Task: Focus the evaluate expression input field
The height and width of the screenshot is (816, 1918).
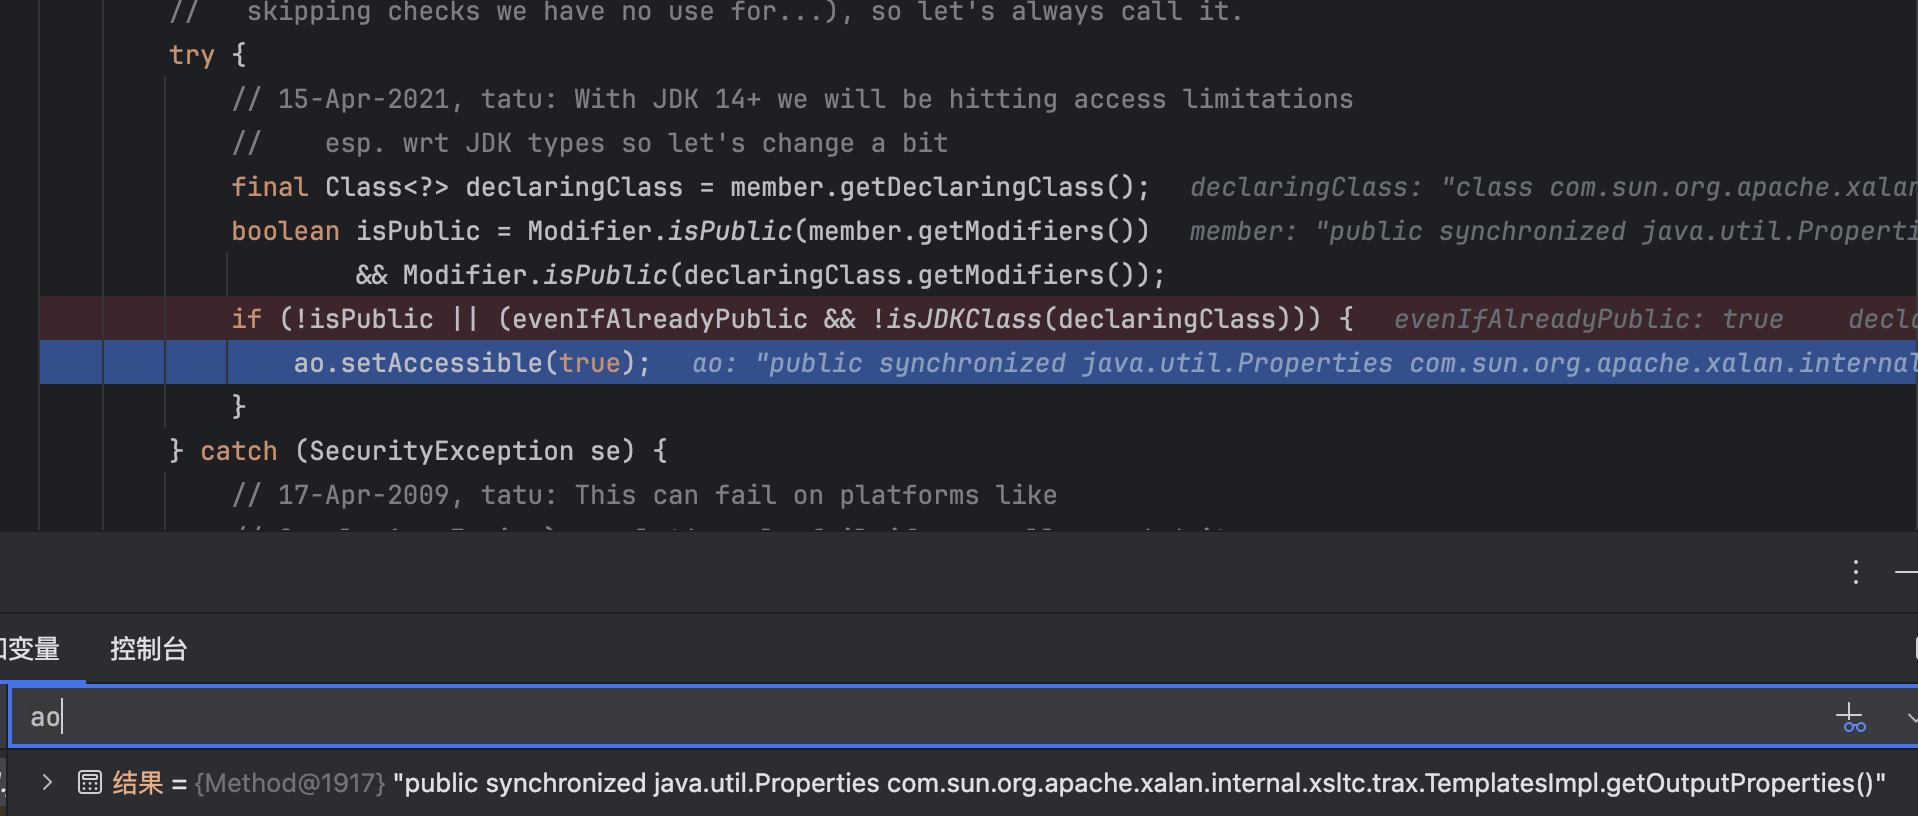Action: click(x=900, y=717)
